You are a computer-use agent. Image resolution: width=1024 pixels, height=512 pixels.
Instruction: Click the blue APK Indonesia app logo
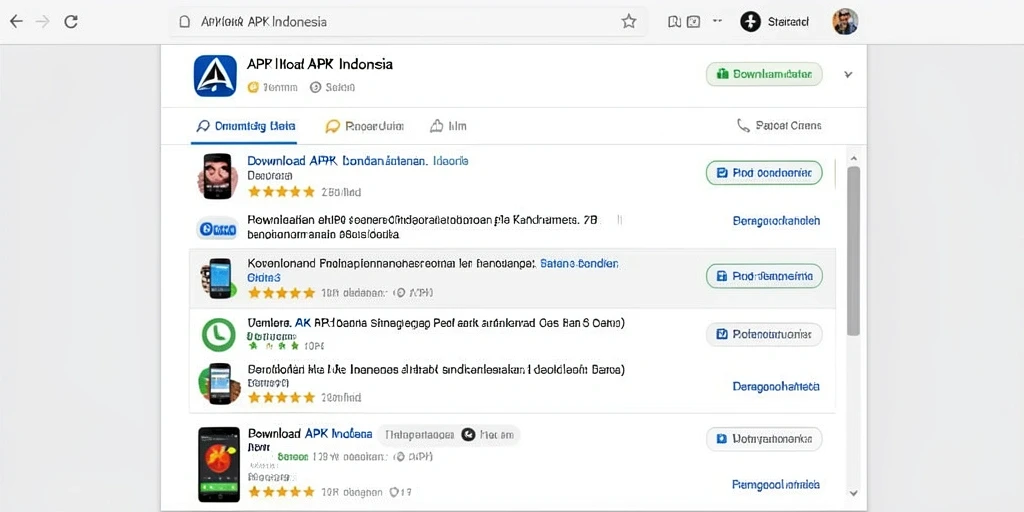click(x=215, y=76)
